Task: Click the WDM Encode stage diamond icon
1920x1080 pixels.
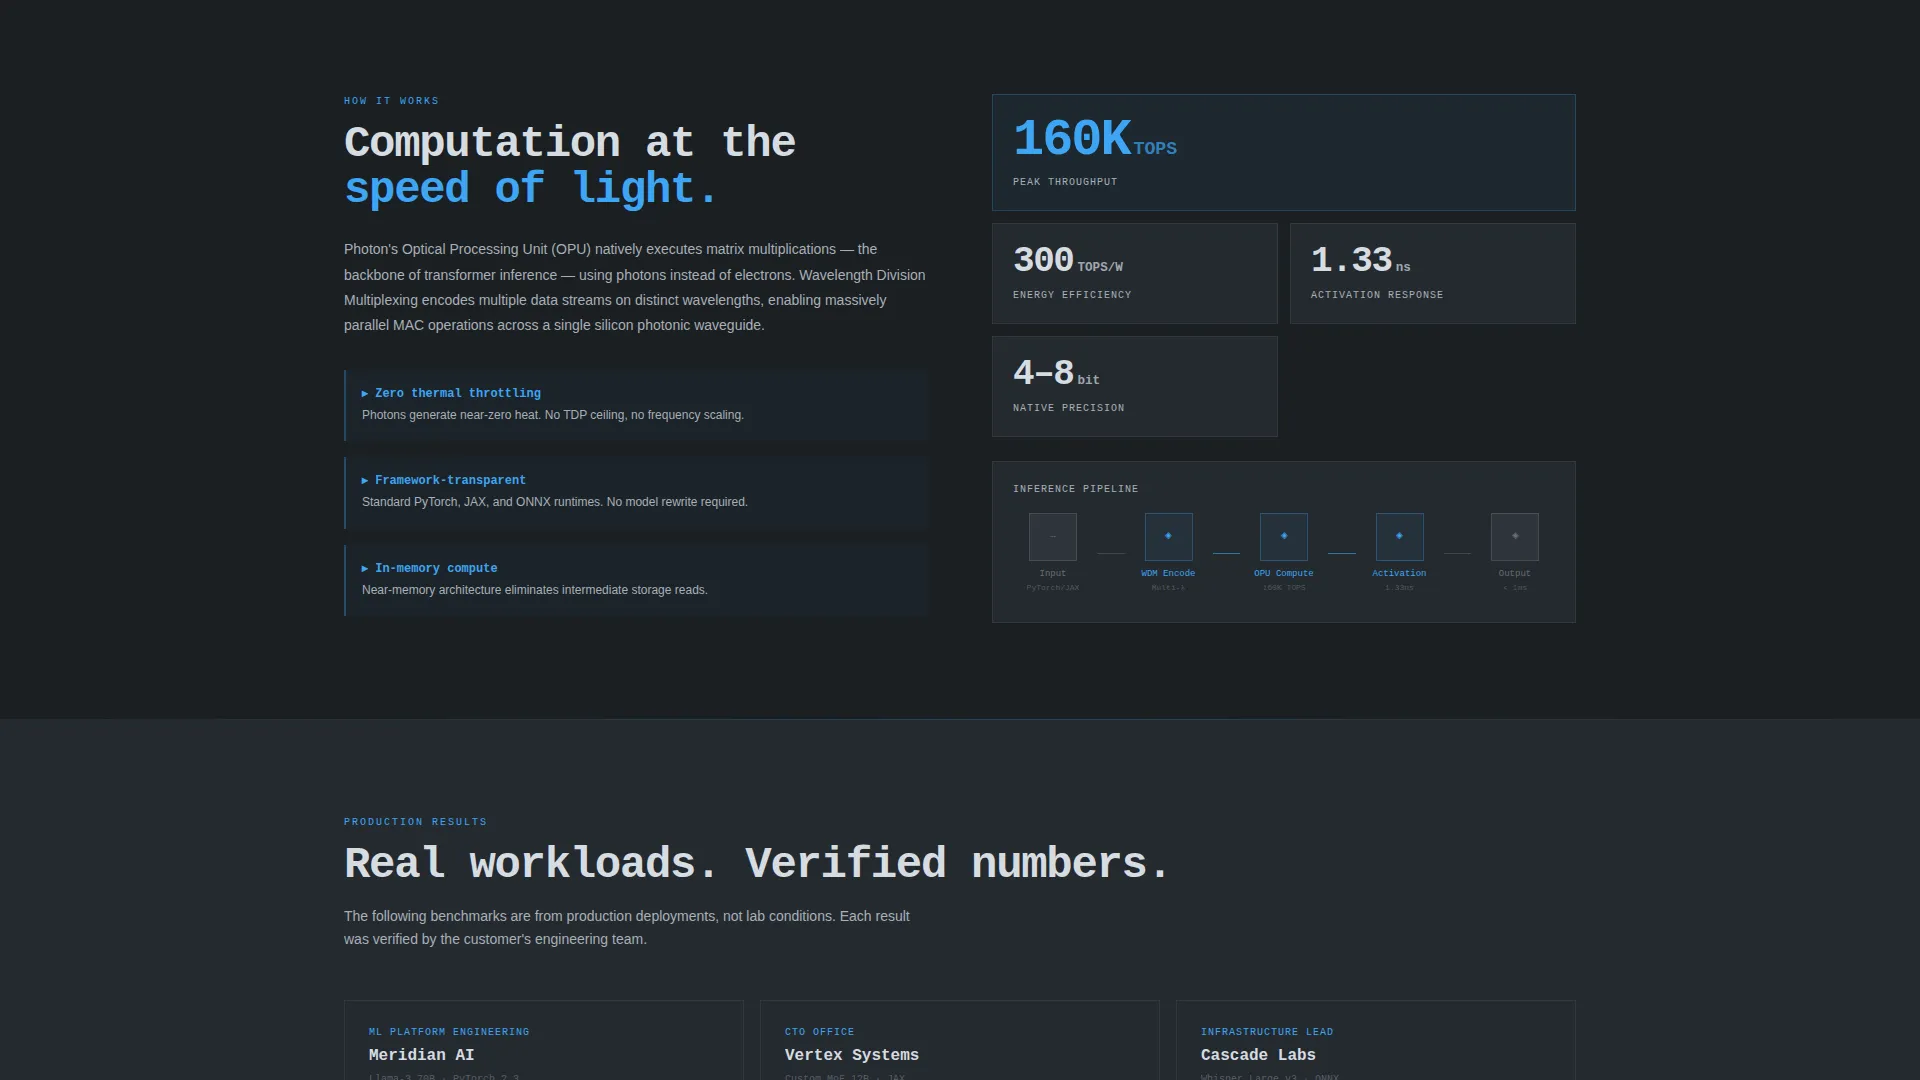Action: tap(1168, 536)
